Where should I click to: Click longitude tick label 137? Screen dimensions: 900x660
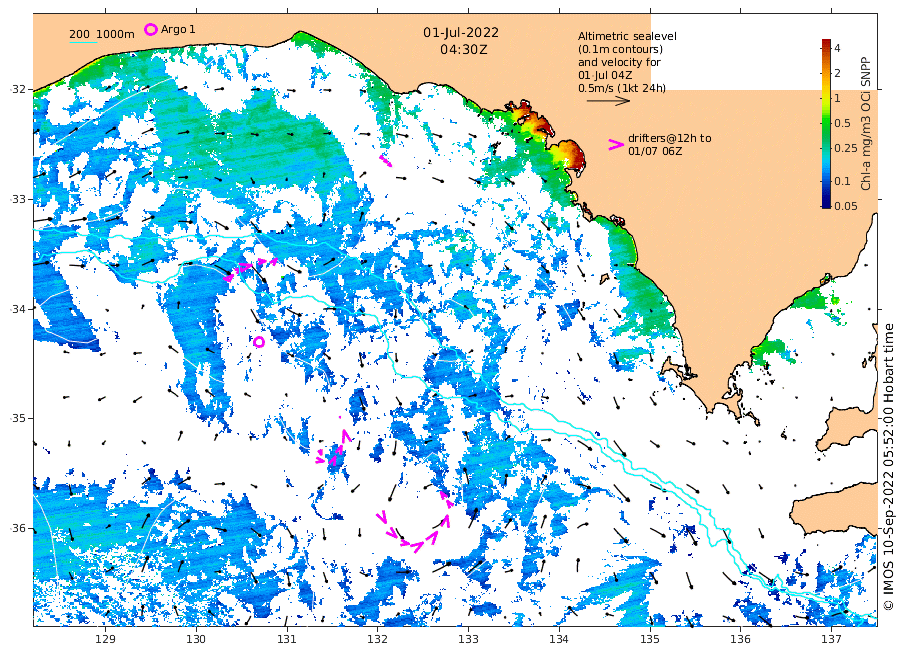click(831, 639)
